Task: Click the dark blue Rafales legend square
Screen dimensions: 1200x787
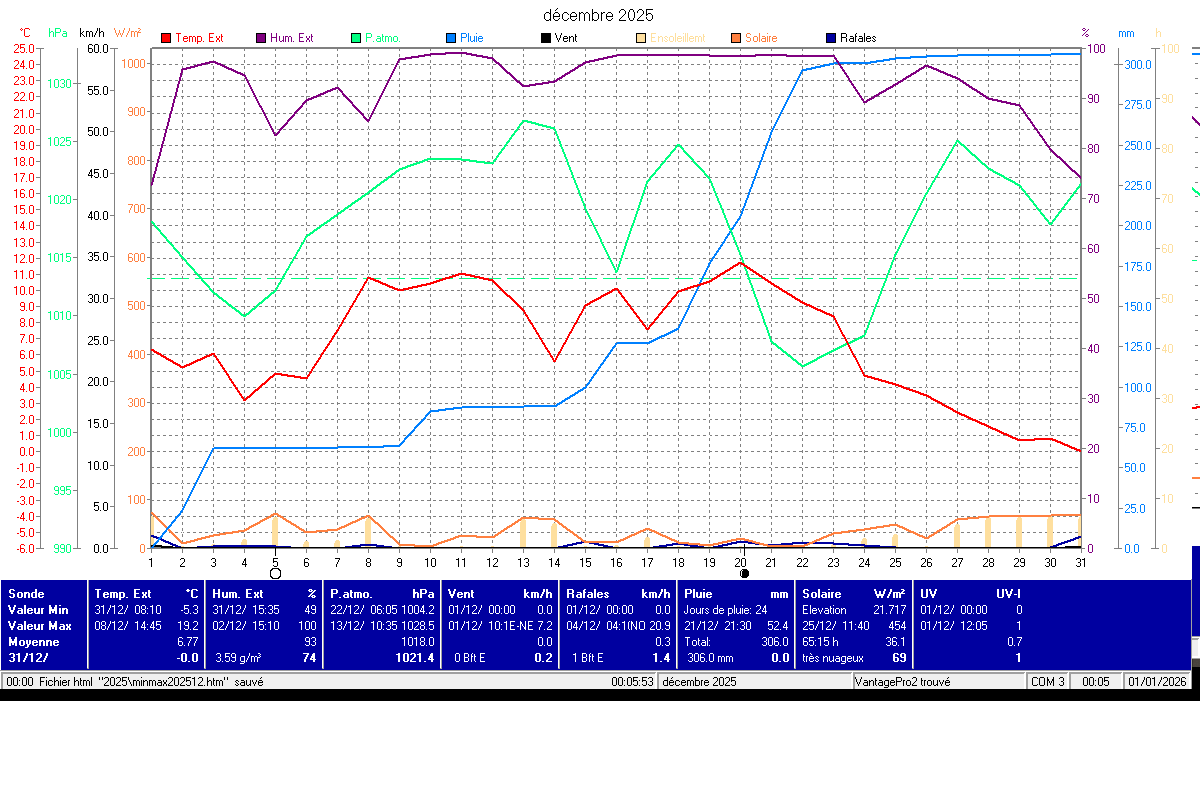Action: pyautogui.click(x=830, y=38)
